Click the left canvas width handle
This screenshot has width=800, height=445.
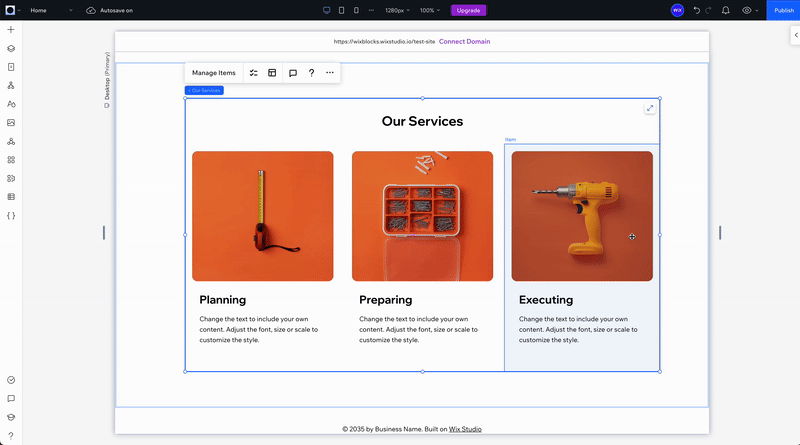click(x=104, y=233)
